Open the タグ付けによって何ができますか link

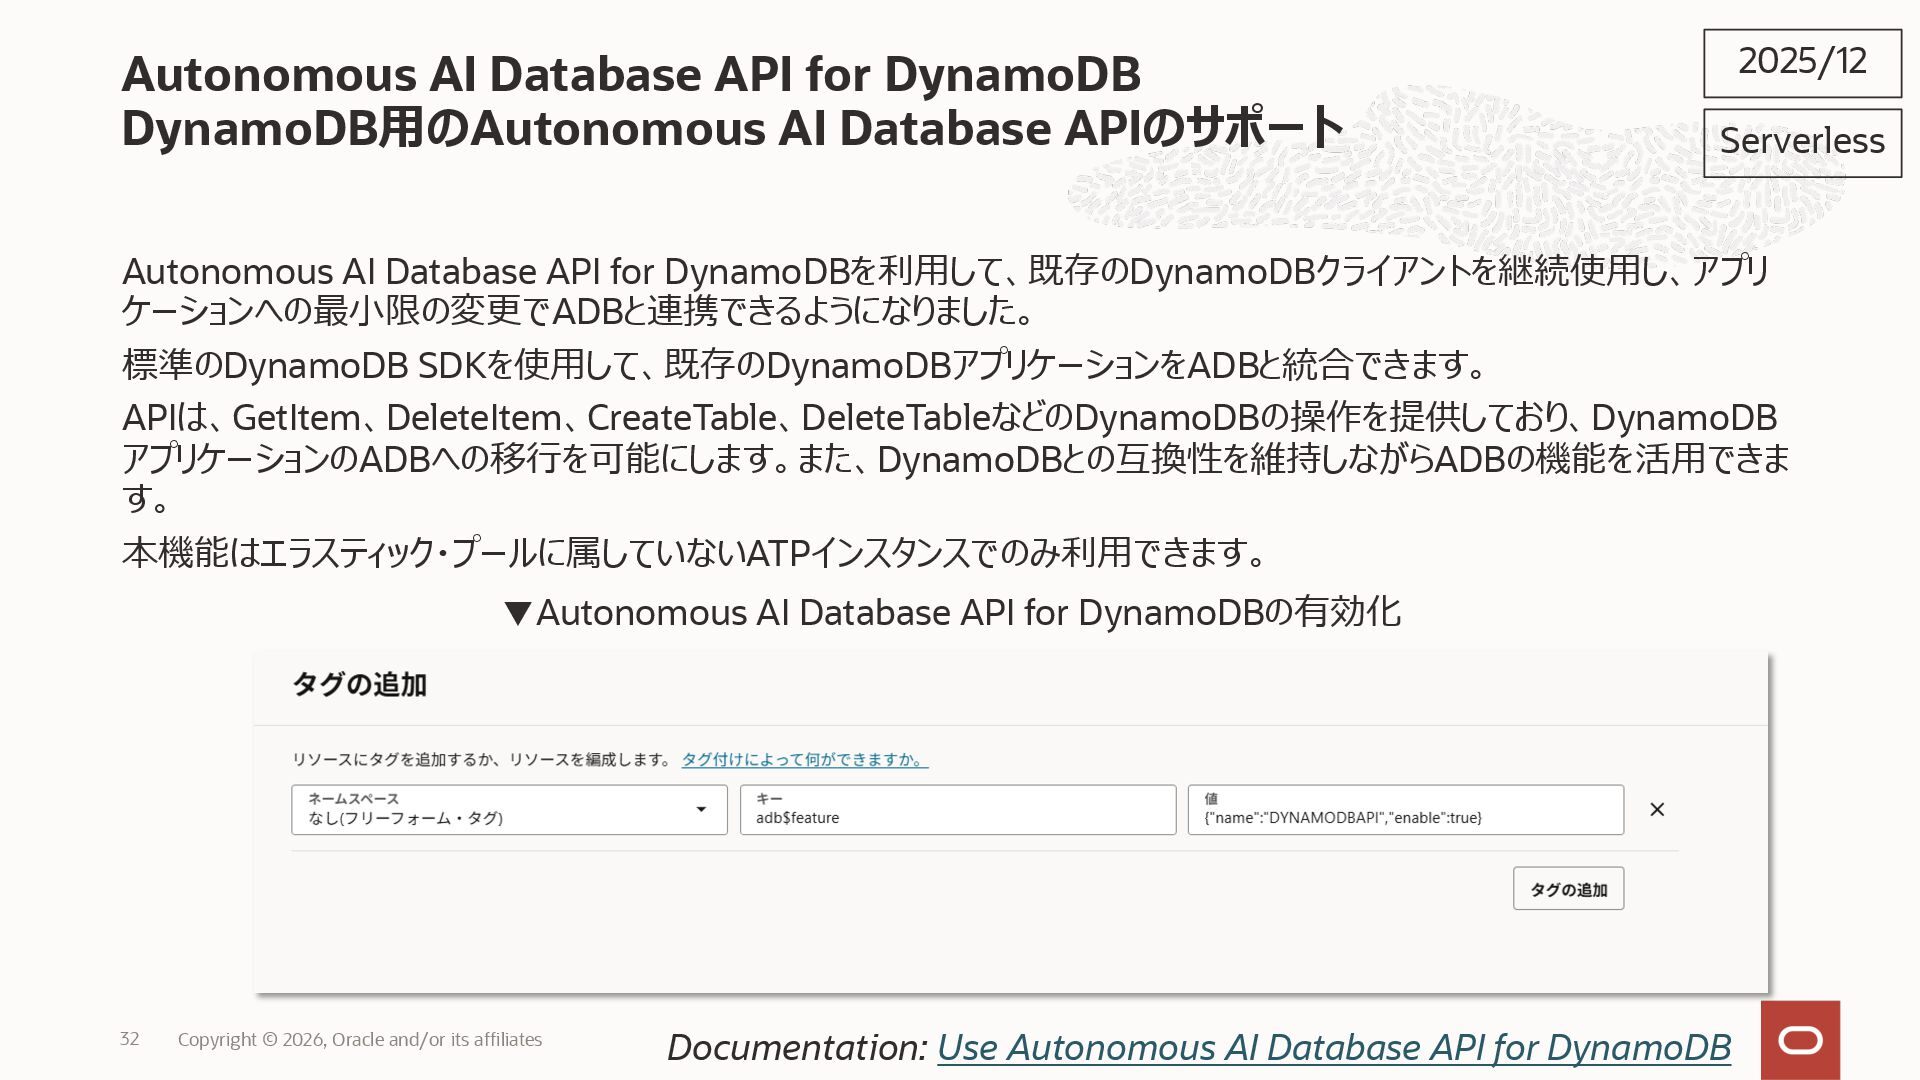pos(804,760)
